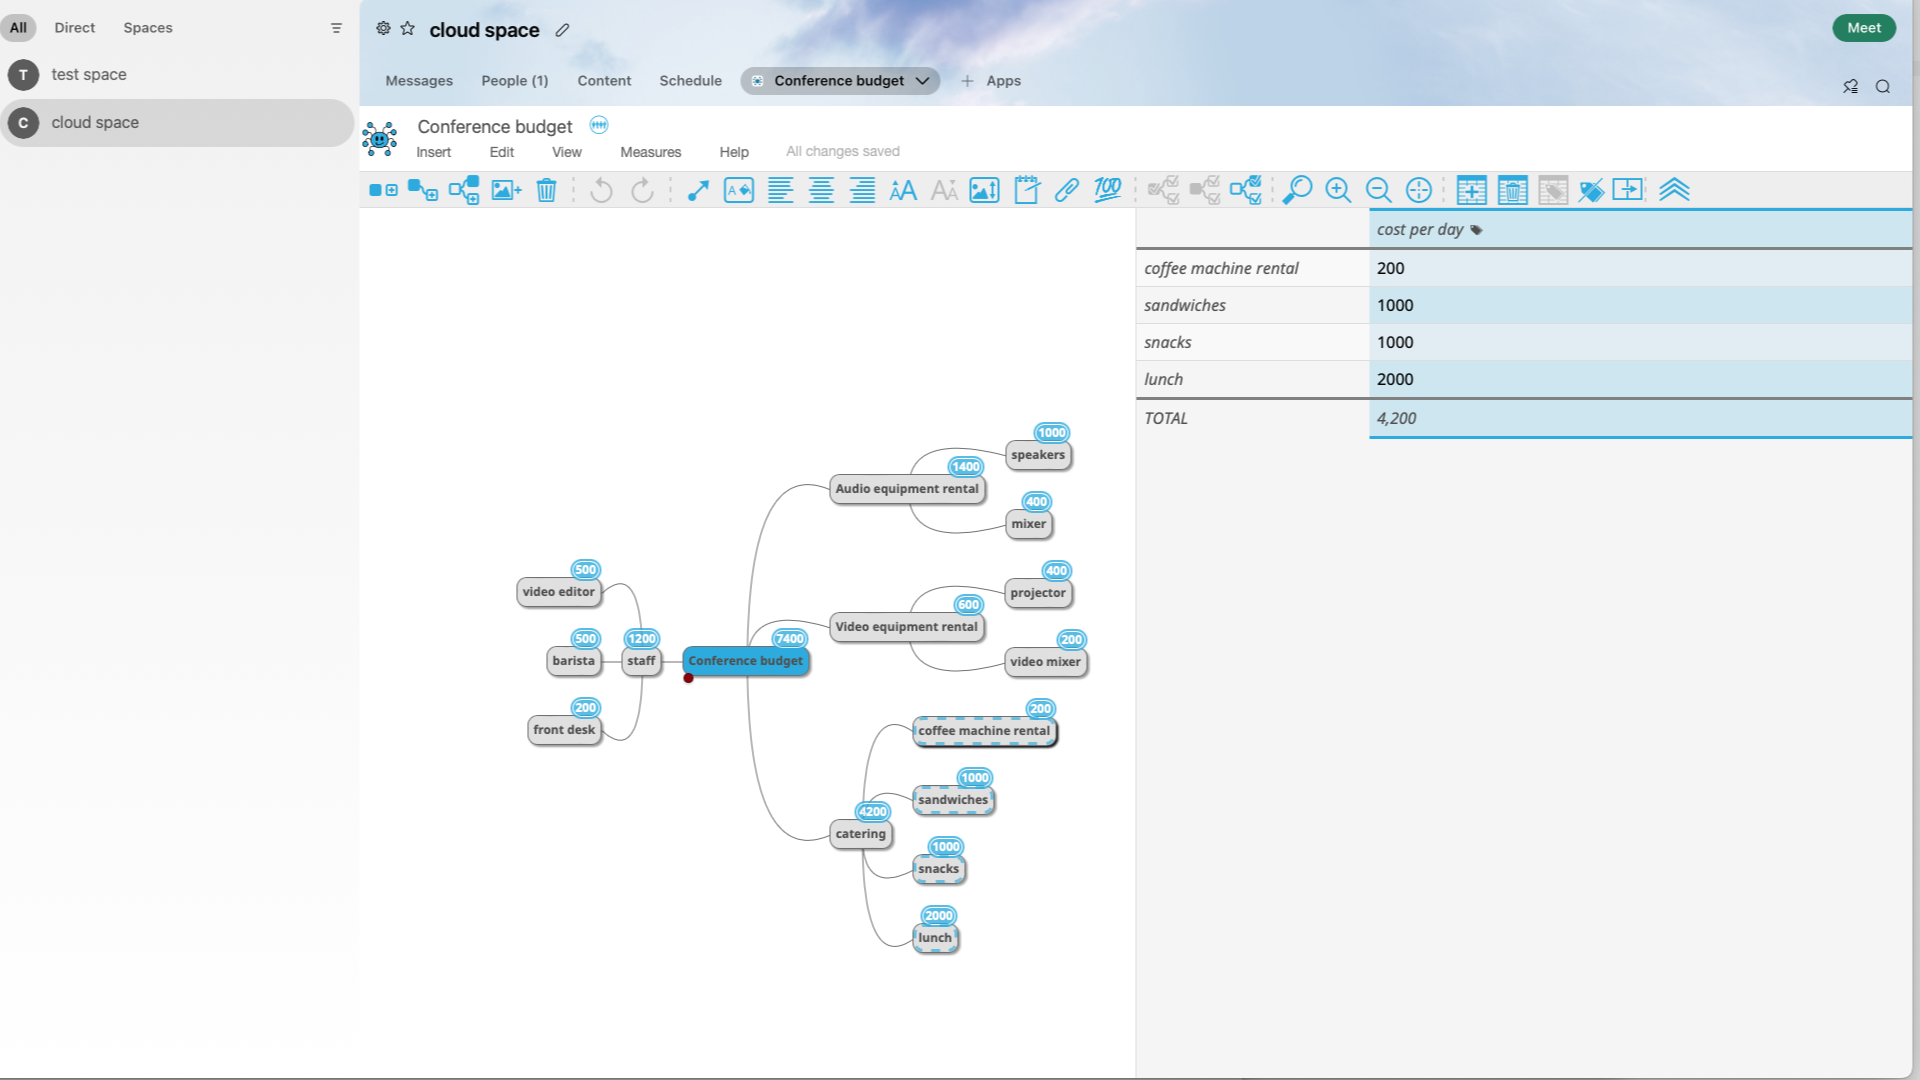Click the magnifier search icon in toolbar
1920x1080 pixels.
coord(1297,190)
